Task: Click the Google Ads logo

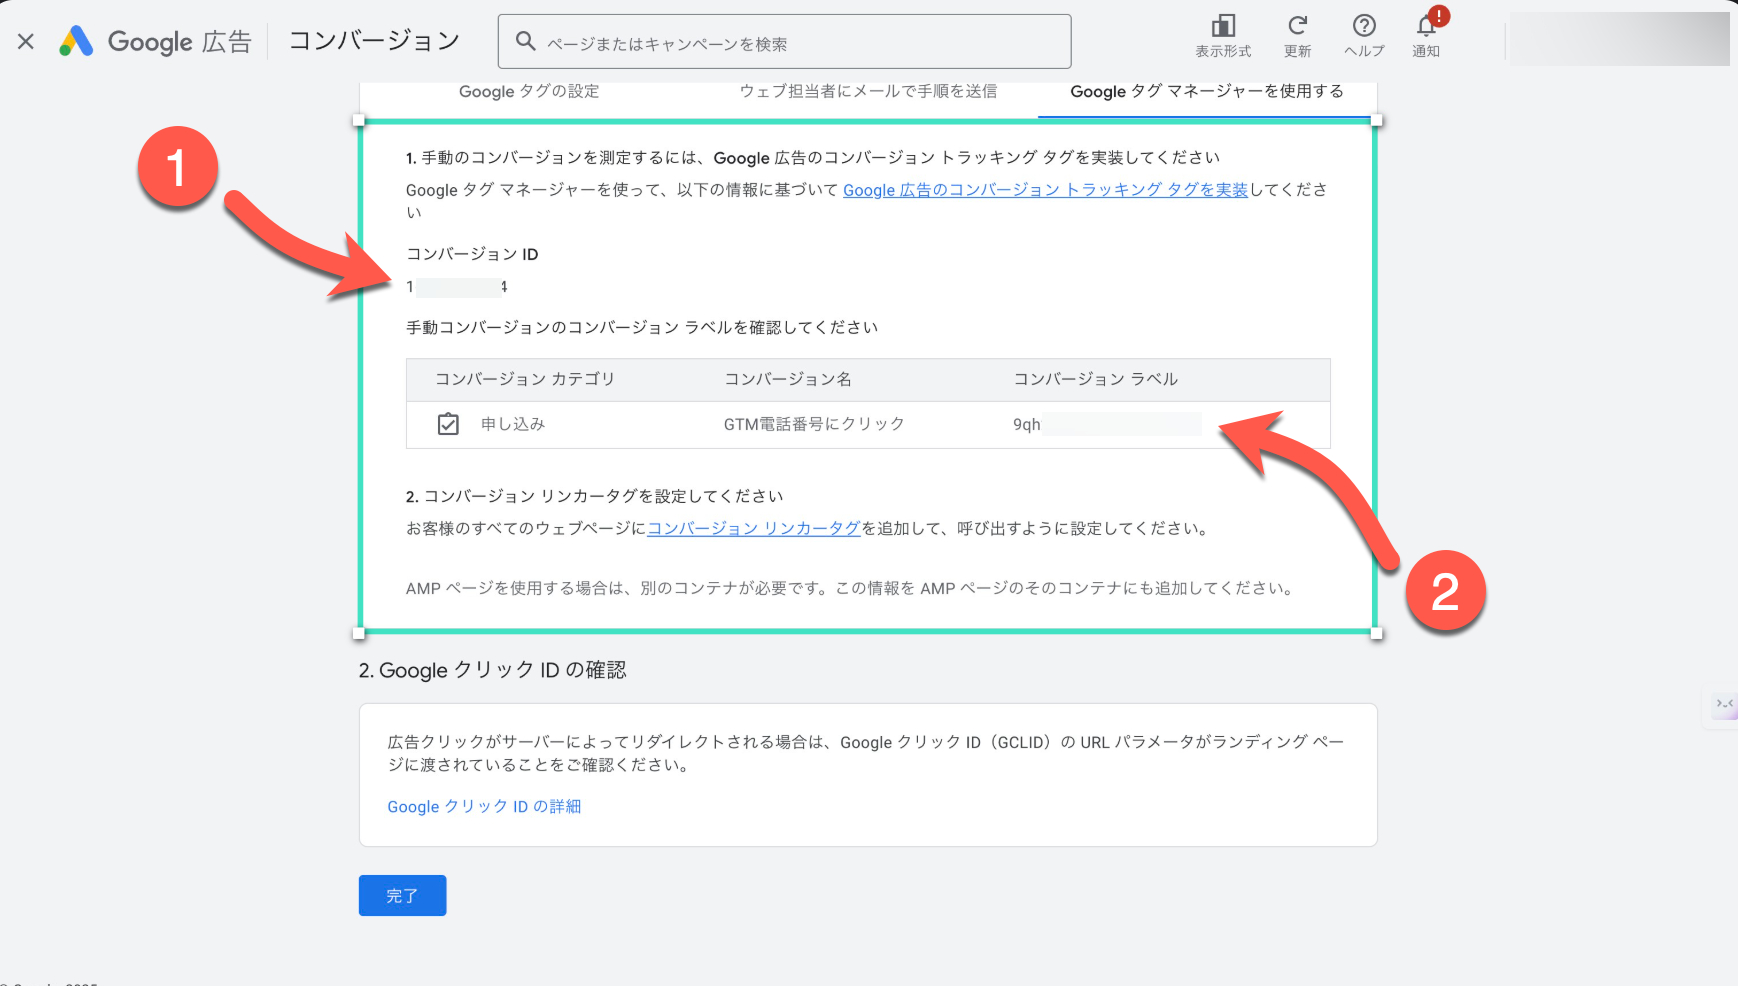Action: 76,41
